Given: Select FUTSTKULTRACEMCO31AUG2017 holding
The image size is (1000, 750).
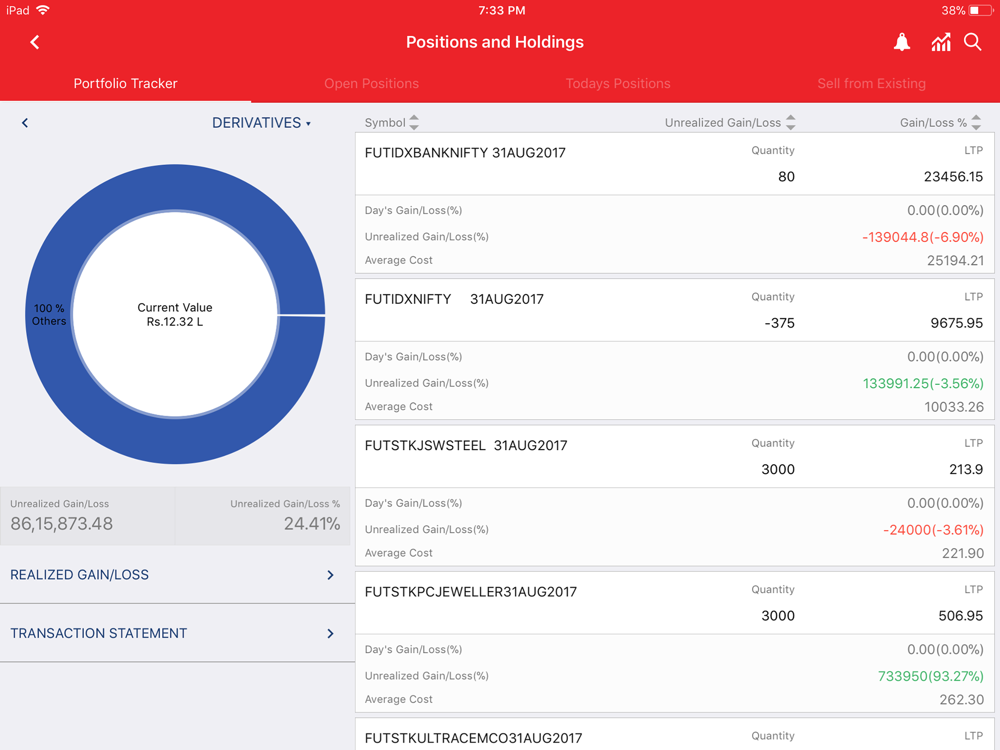Looking at the screenshot, I should click(674, 734).
